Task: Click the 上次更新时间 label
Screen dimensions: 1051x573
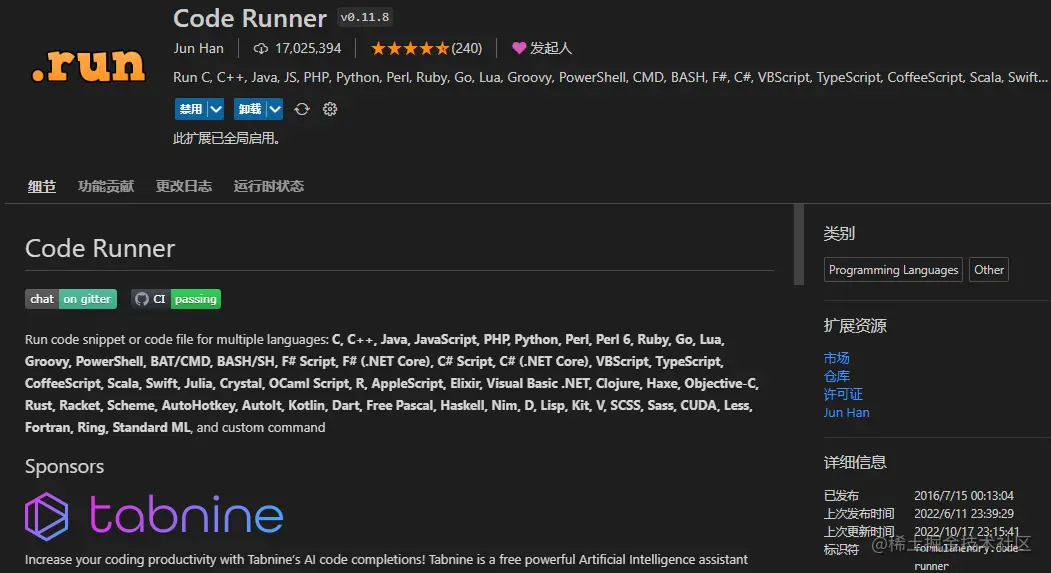Action: [x=859, y=531]
